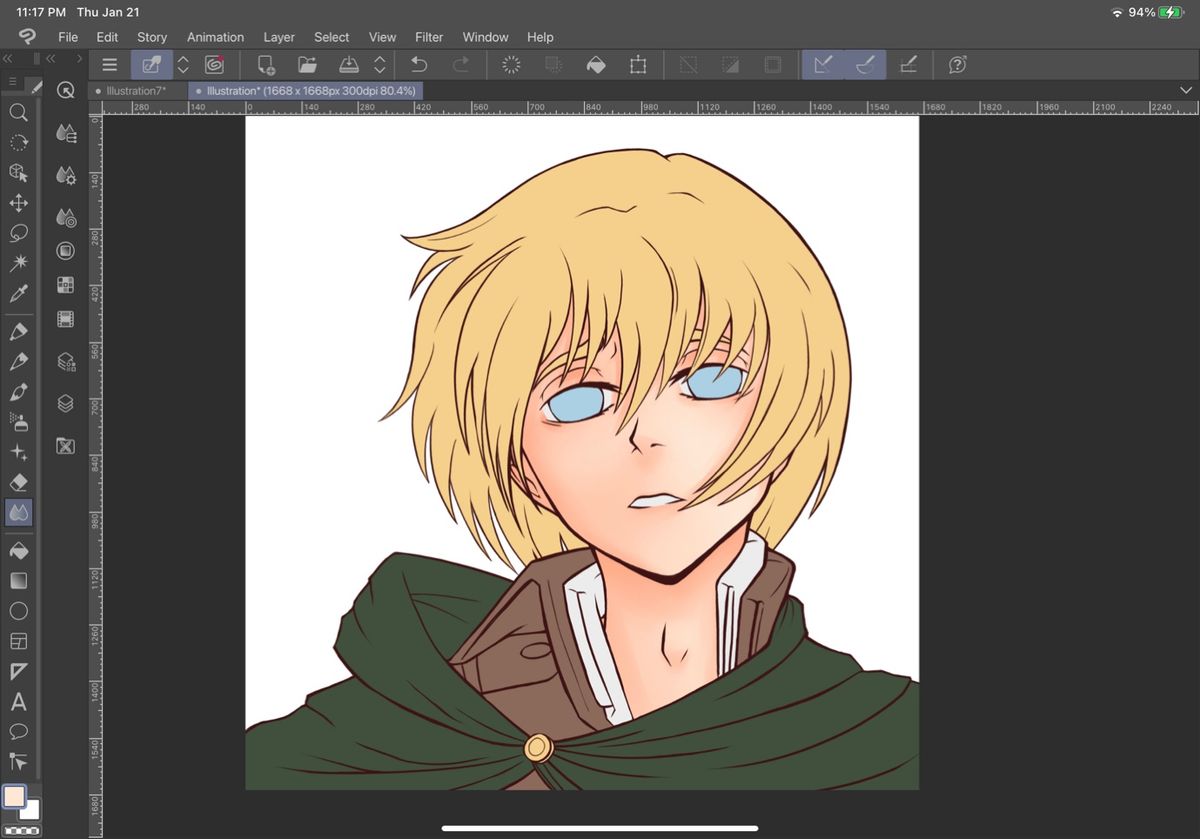
Task: Select the Pen tool
Action: [x=18, y=331]
